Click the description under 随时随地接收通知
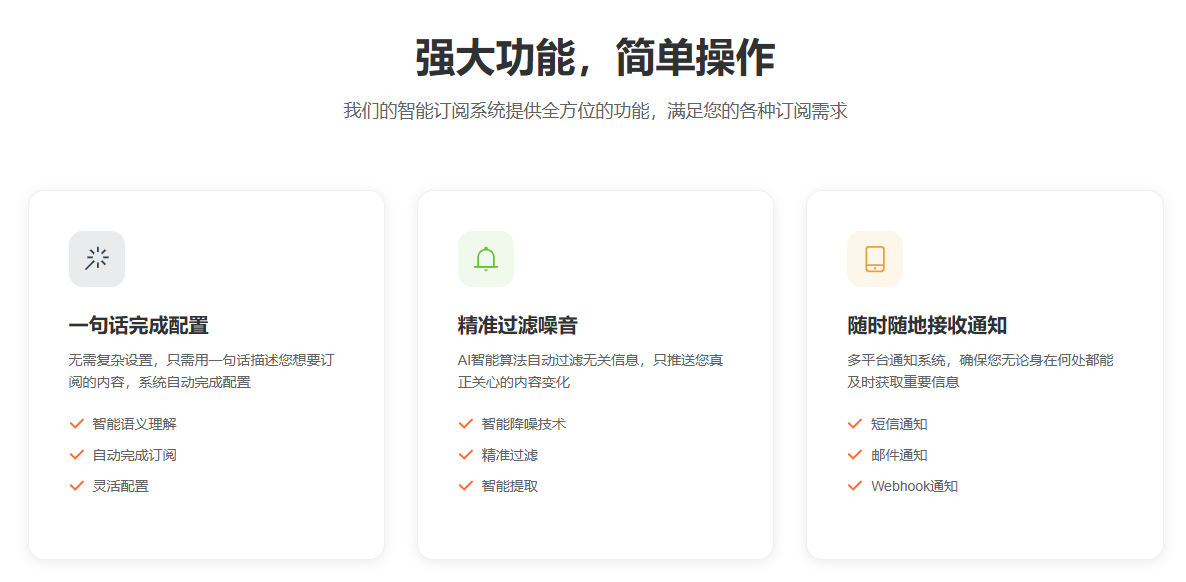Image resolution: width=1186 pixels, height=582 pixels. [979, 371]
